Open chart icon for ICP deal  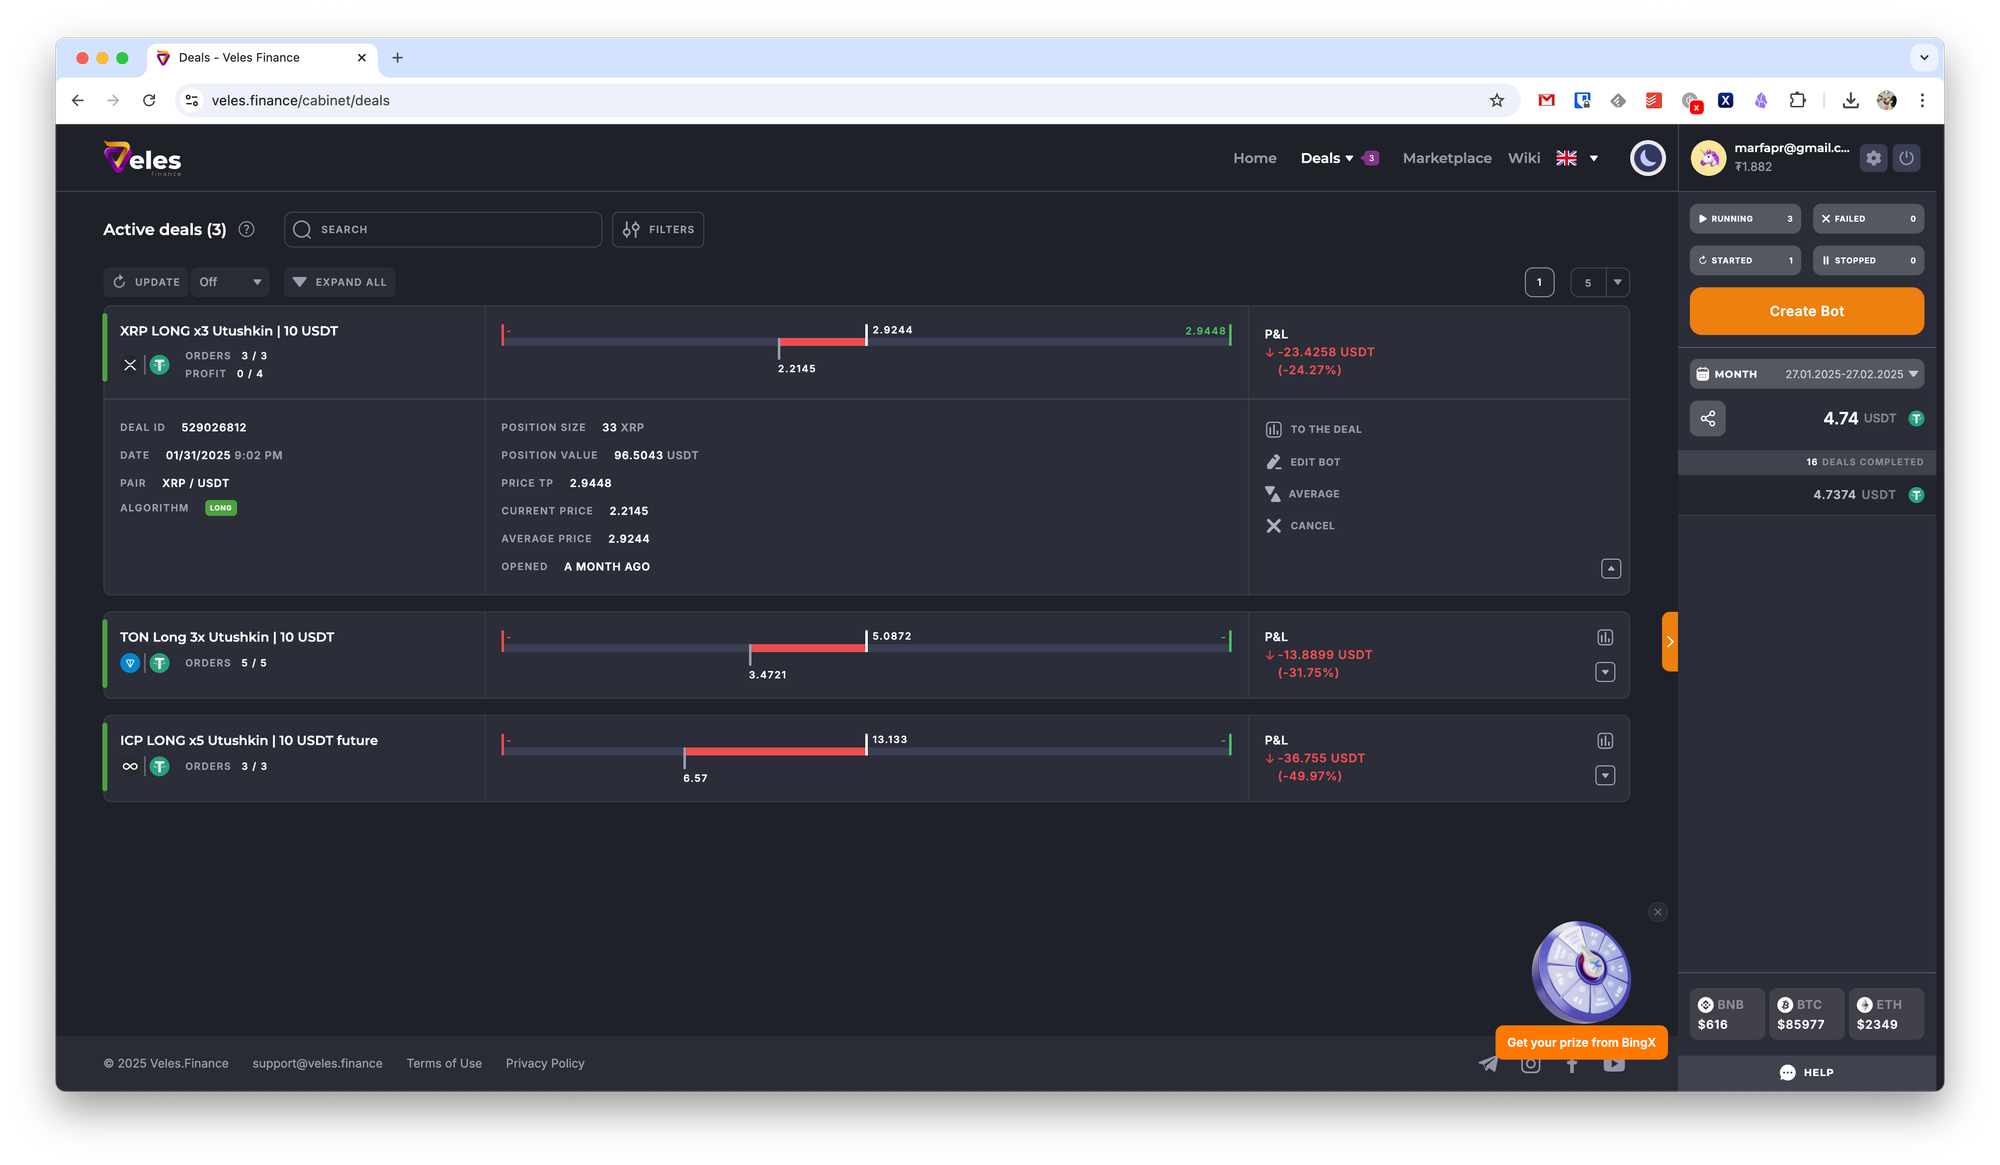(x=1605, y=741)
